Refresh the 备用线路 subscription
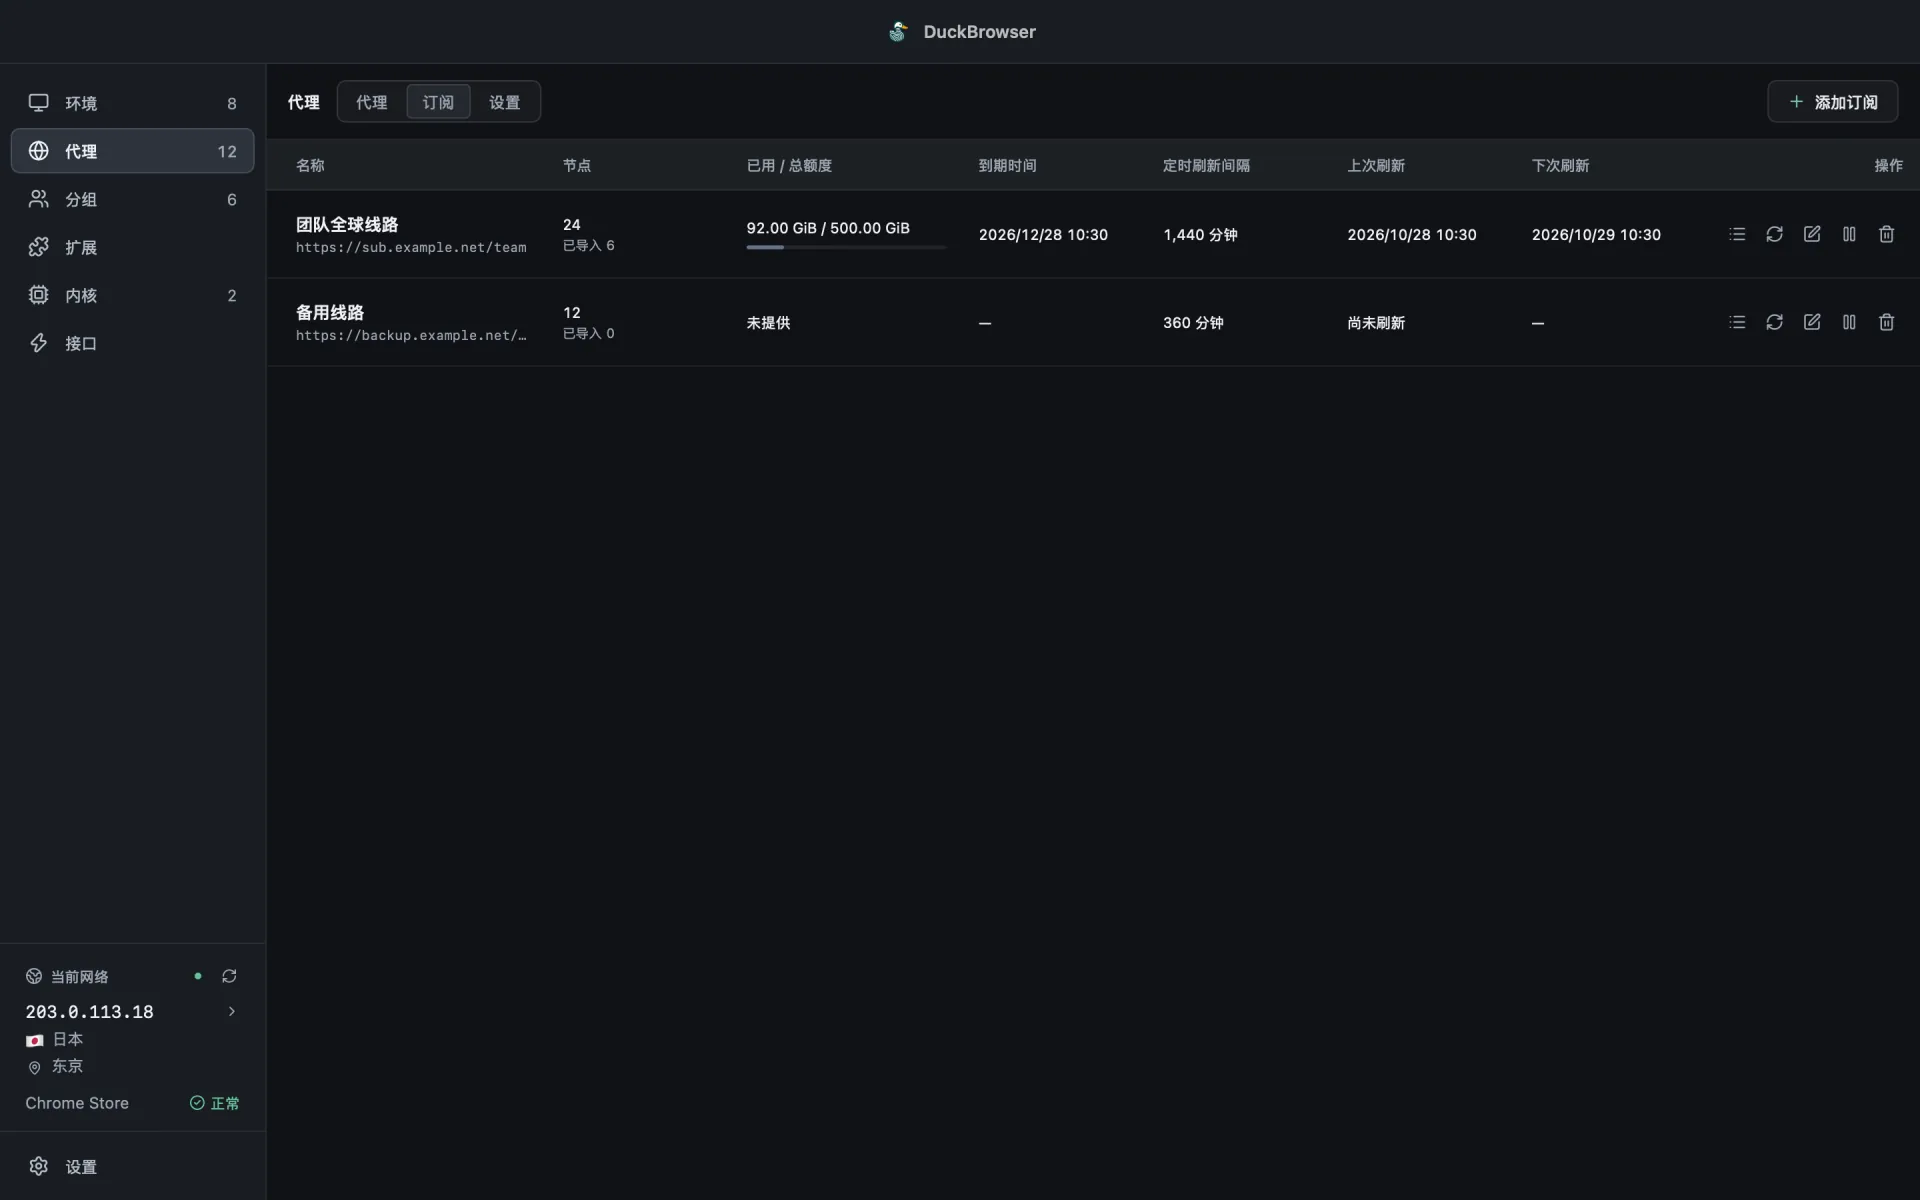The width and height of the screenshot is (1920, 1200). click(1774, 322)
